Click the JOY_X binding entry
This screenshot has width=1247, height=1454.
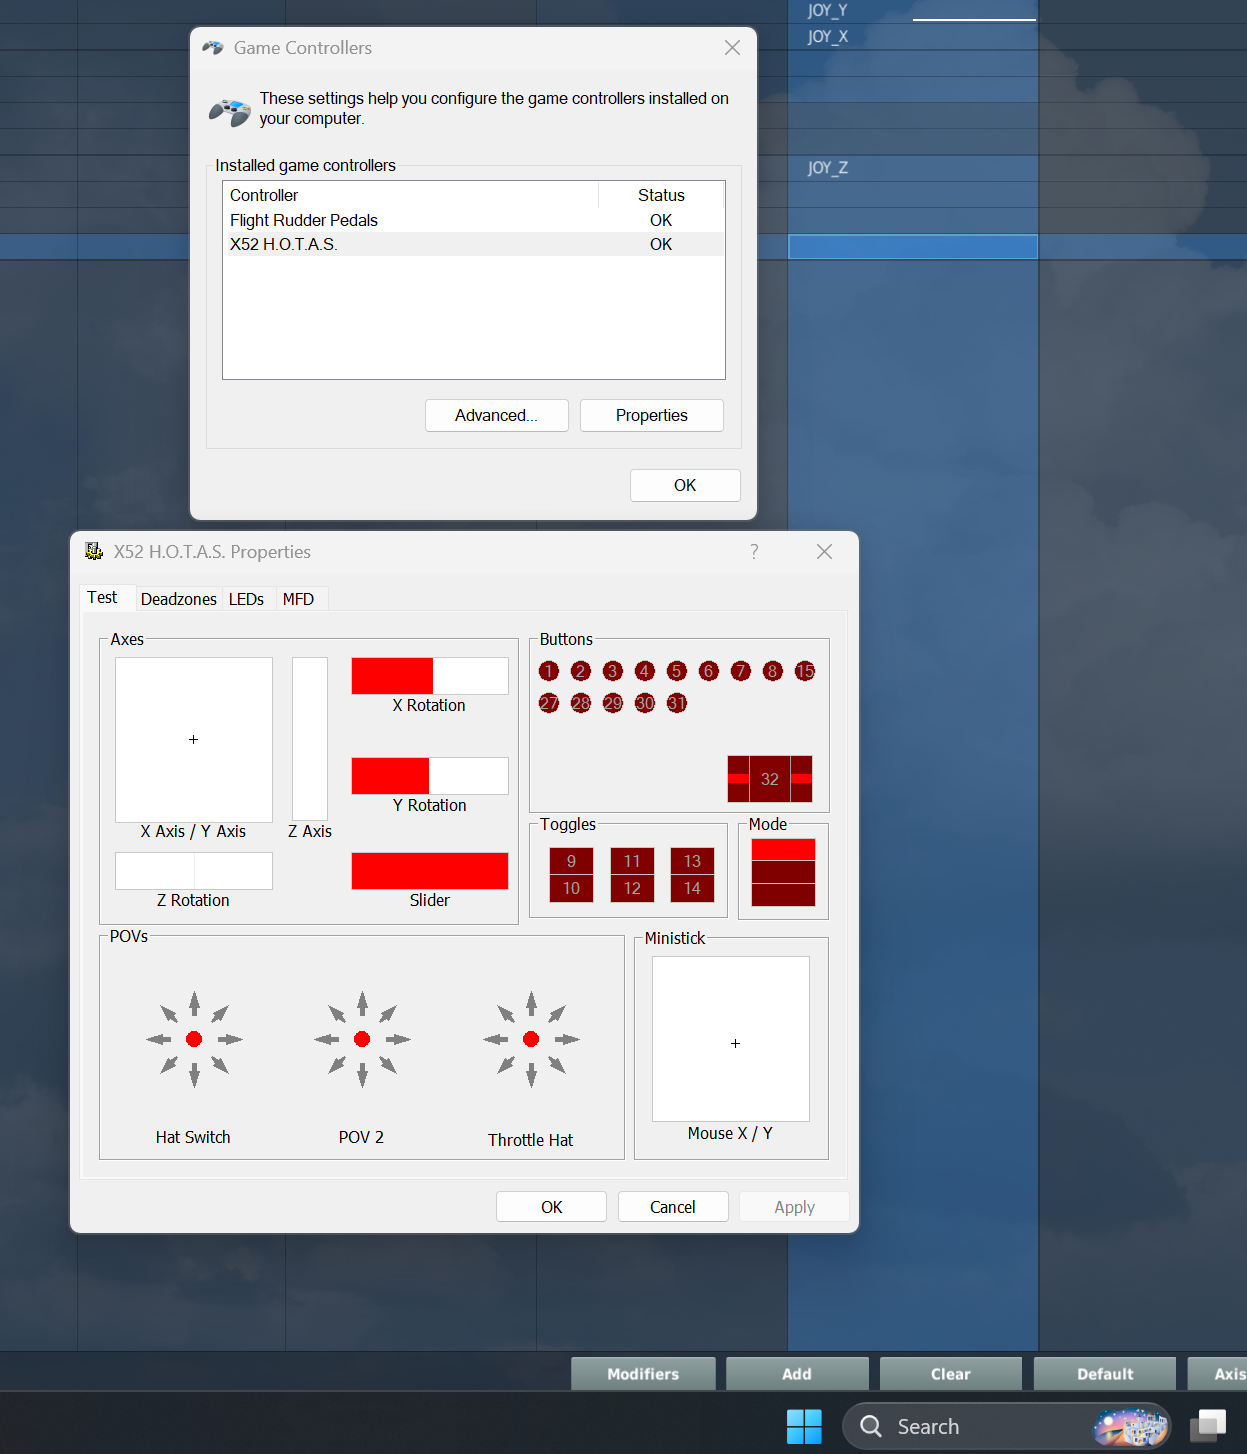tap(828, 36)
